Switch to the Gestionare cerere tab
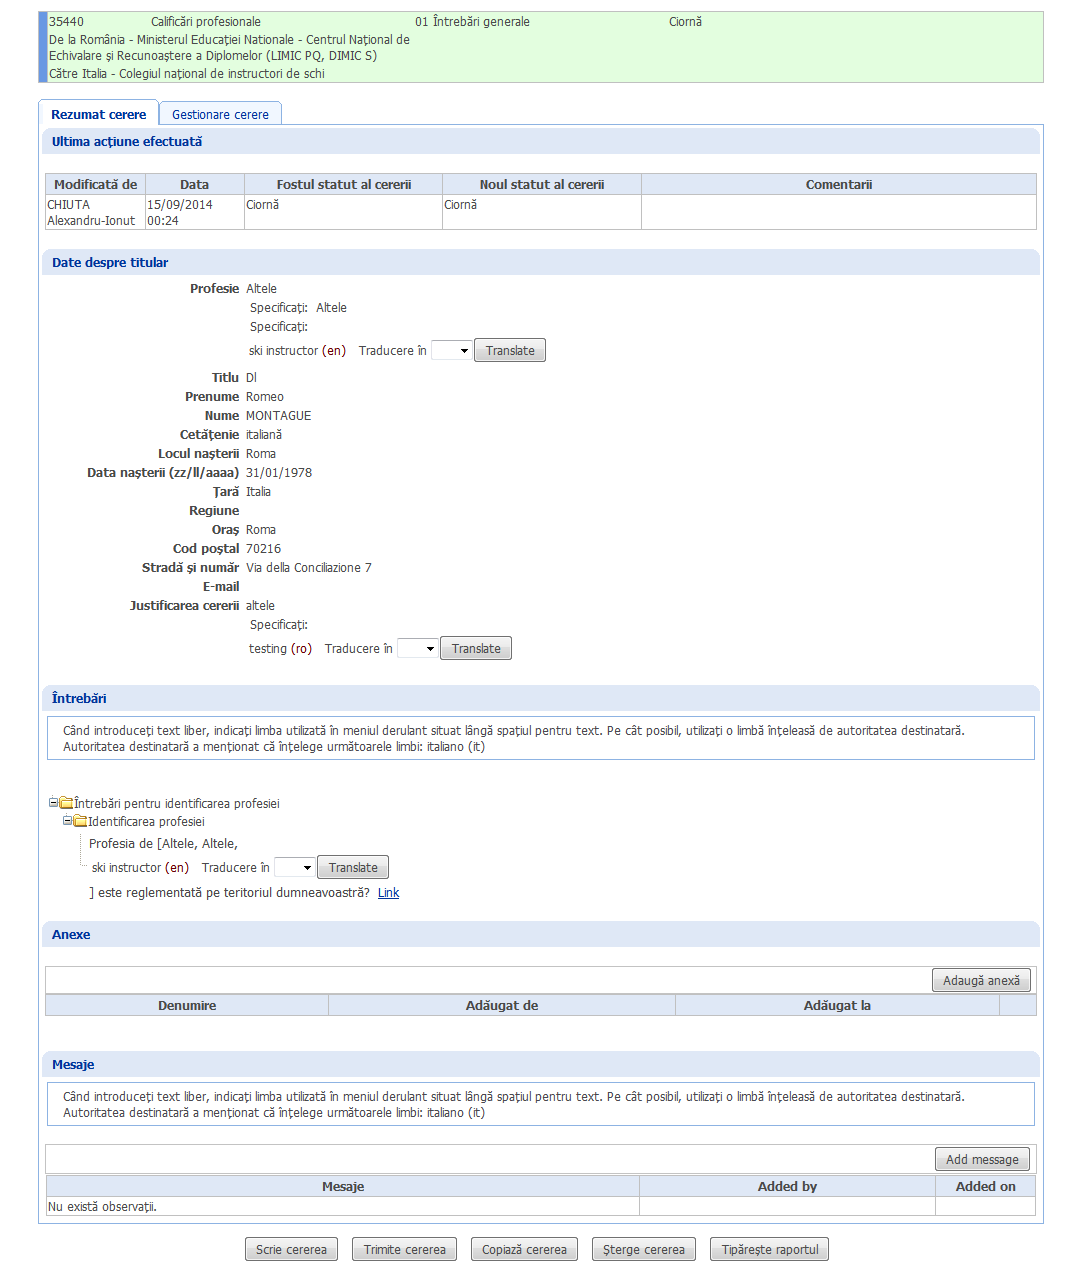The image size is (1082, 1285). 220,114
